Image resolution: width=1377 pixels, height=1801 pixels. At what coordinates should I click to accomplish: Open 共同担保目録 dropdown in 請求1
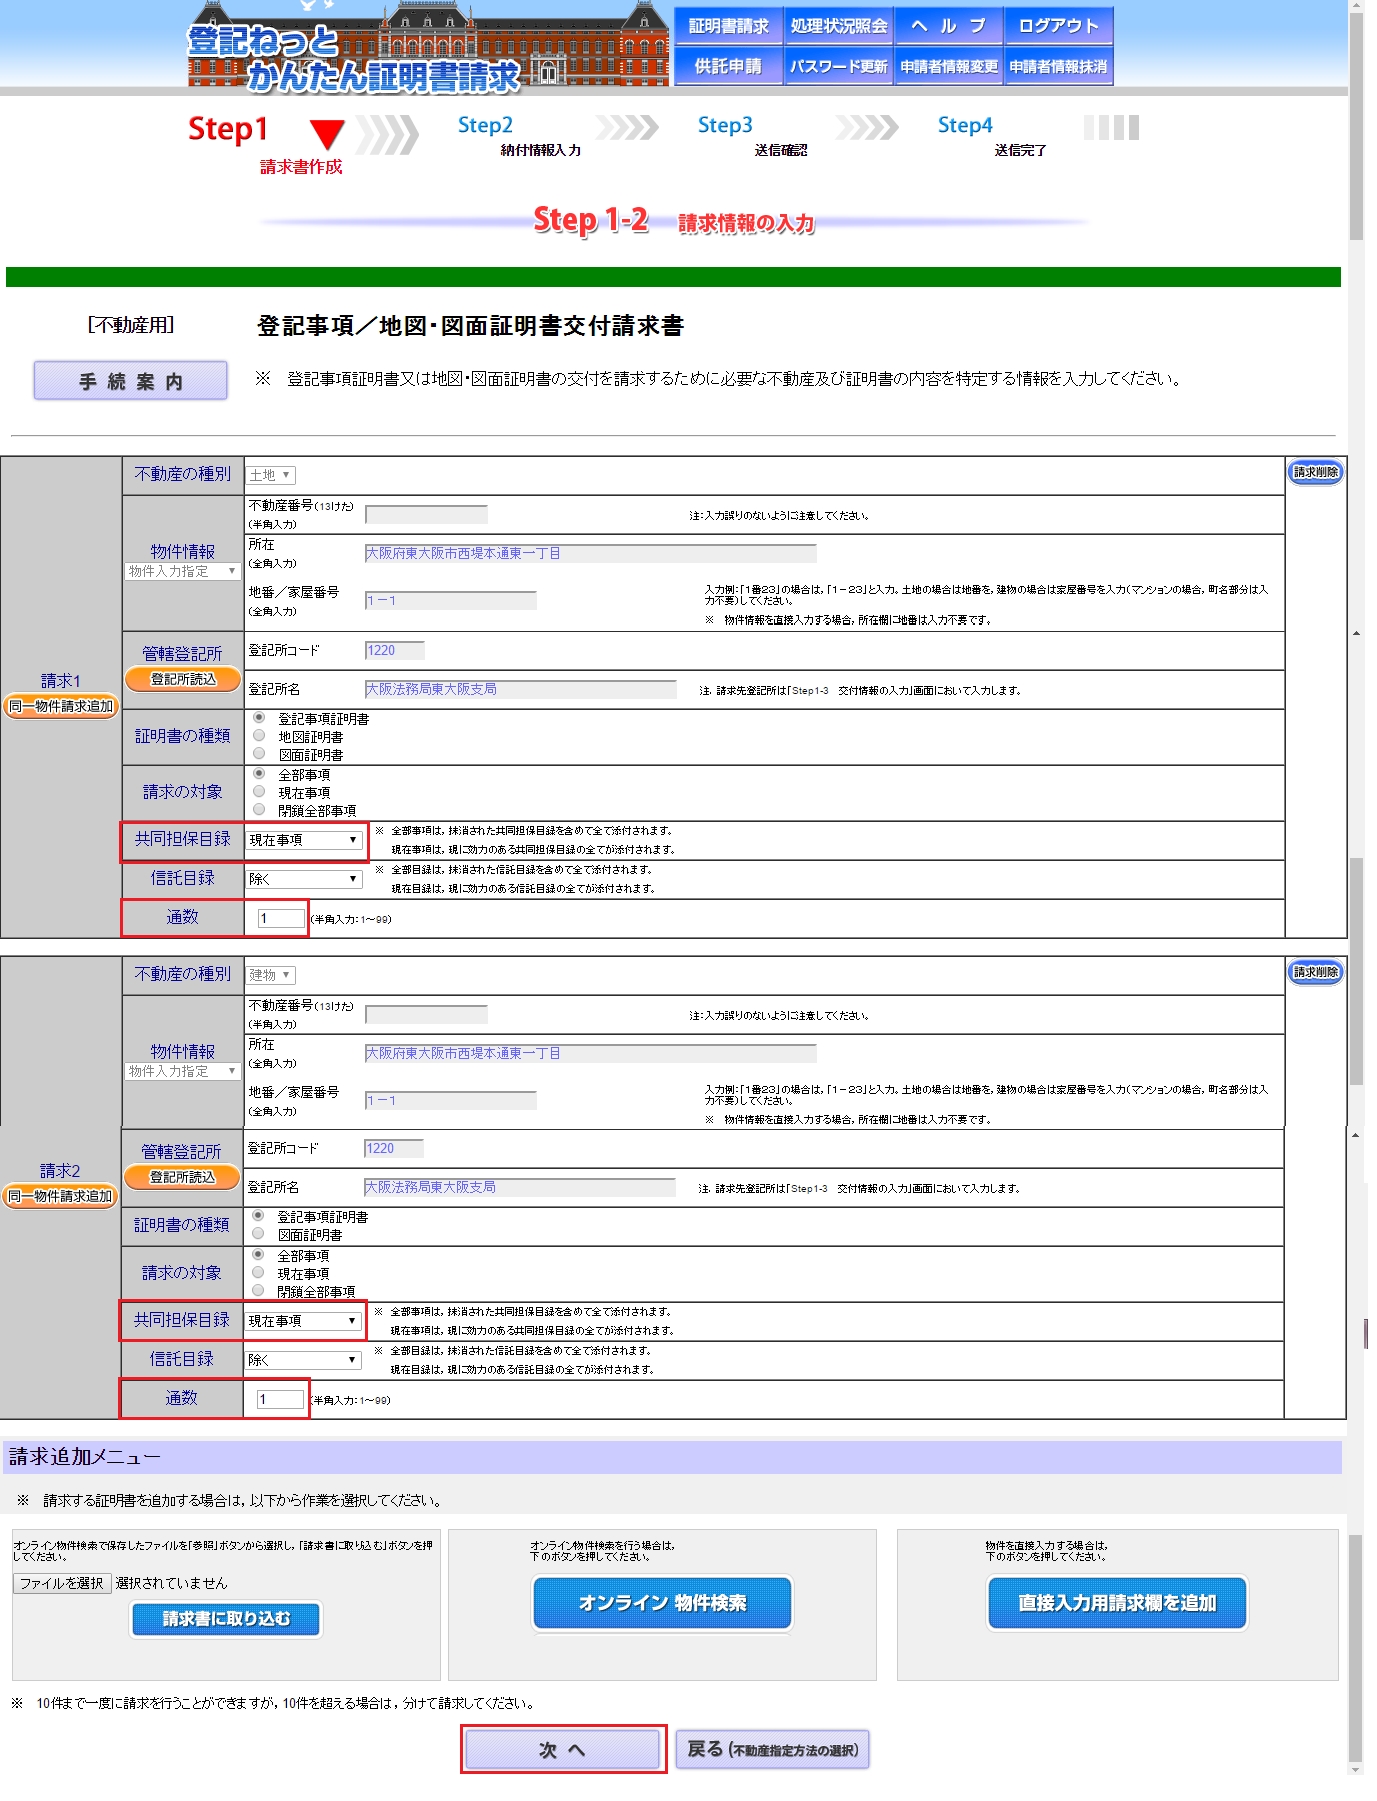[304, 840]
